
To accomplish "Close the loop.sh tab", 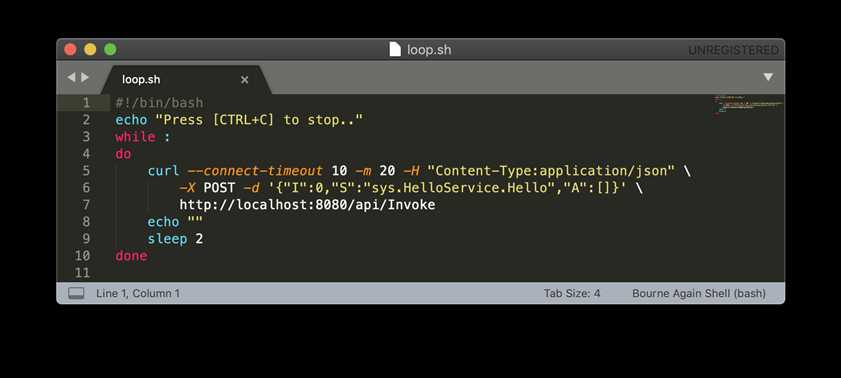I will click(245, 80).
